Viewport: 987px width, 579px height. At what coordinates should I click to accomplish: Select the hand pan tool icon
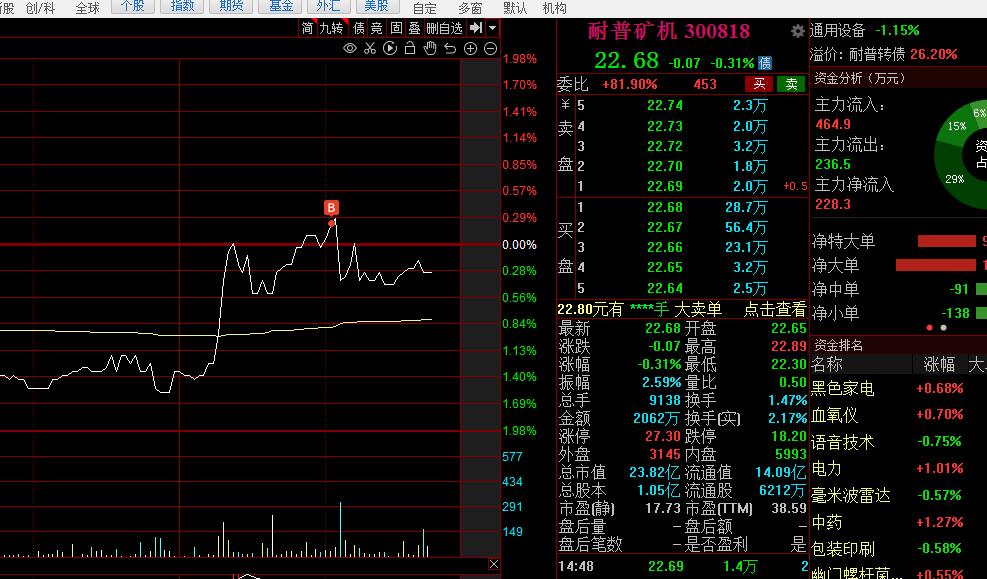(430, 49)
